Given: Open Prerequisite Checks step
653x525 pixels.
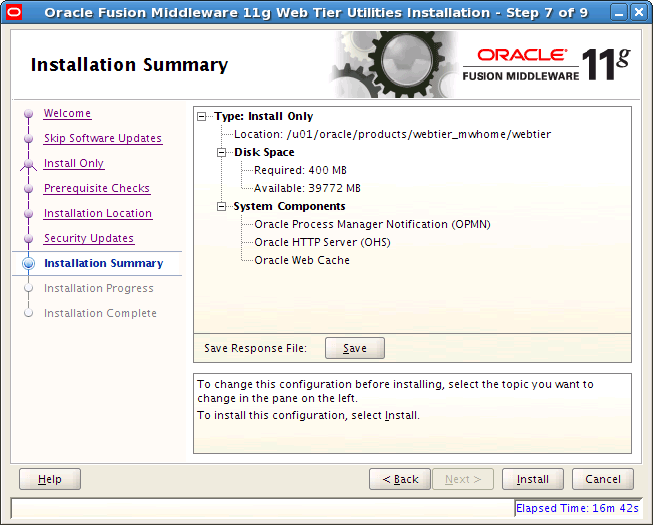Looking at the screenshot, I should click(x=97, y=188).
